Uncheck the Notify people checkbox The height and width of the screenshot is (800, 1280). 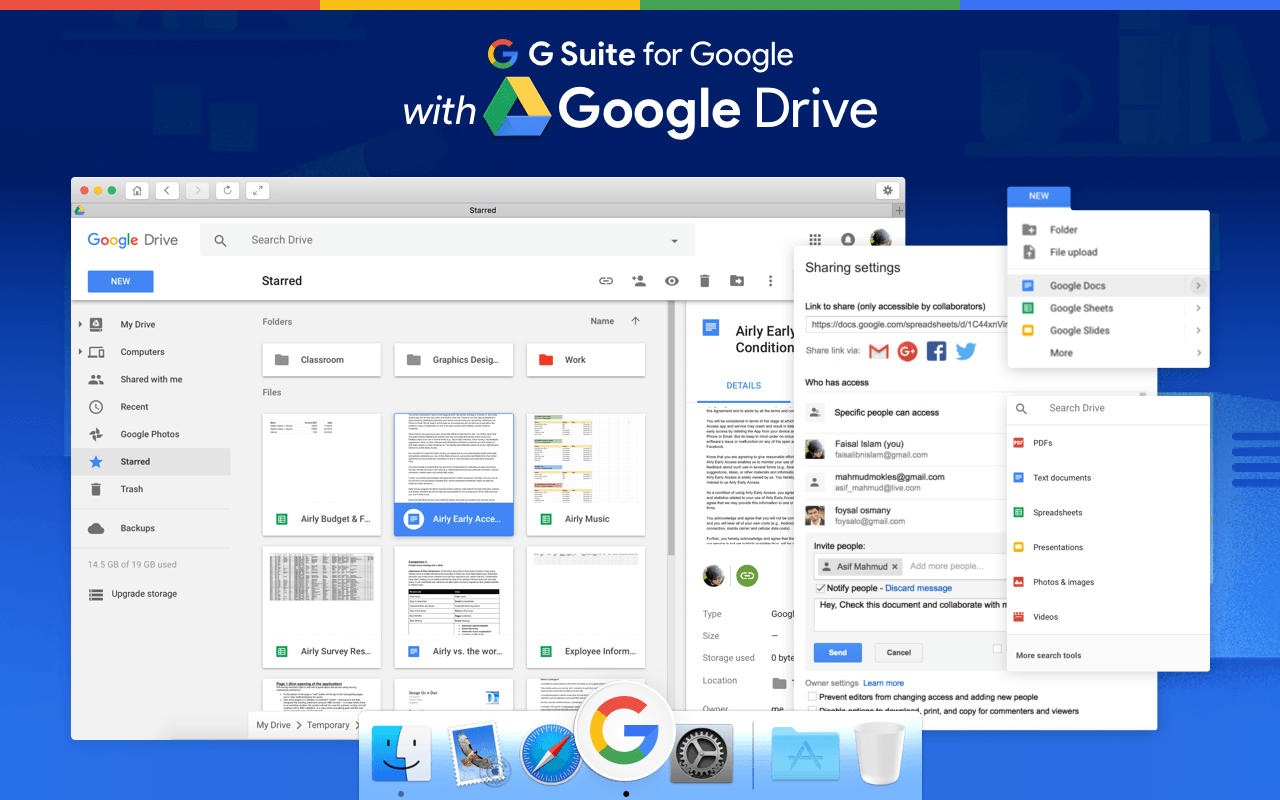[x=820, y=588]
